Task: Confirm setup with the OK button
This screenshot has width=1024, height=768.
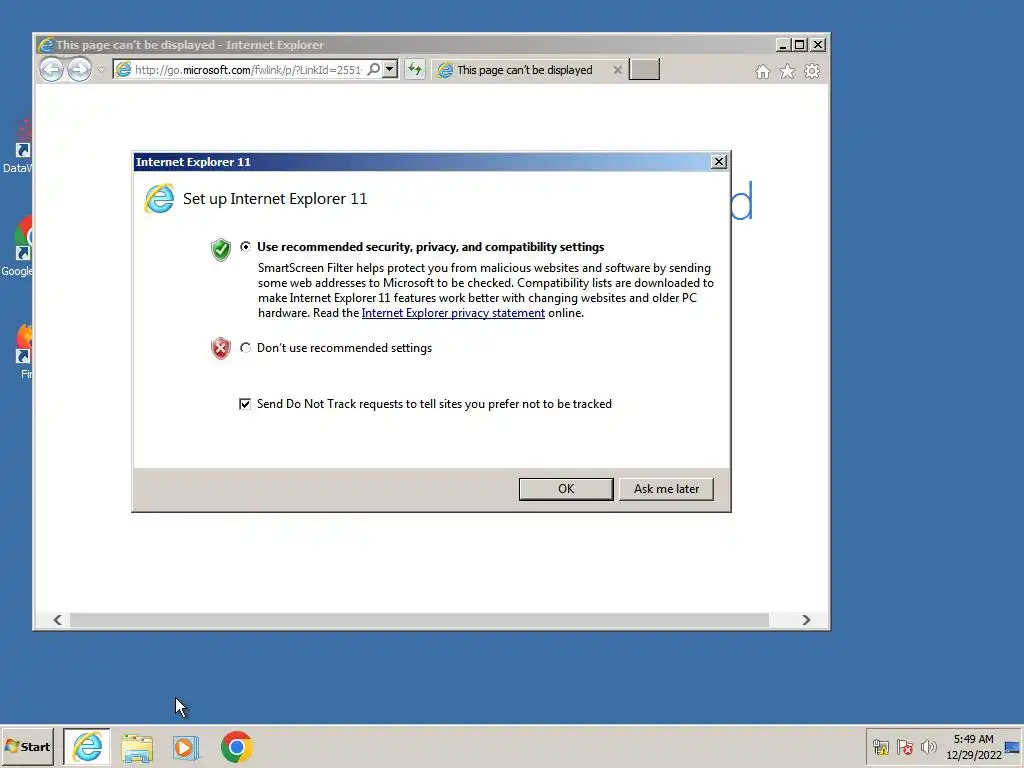Action: point(566,489)
